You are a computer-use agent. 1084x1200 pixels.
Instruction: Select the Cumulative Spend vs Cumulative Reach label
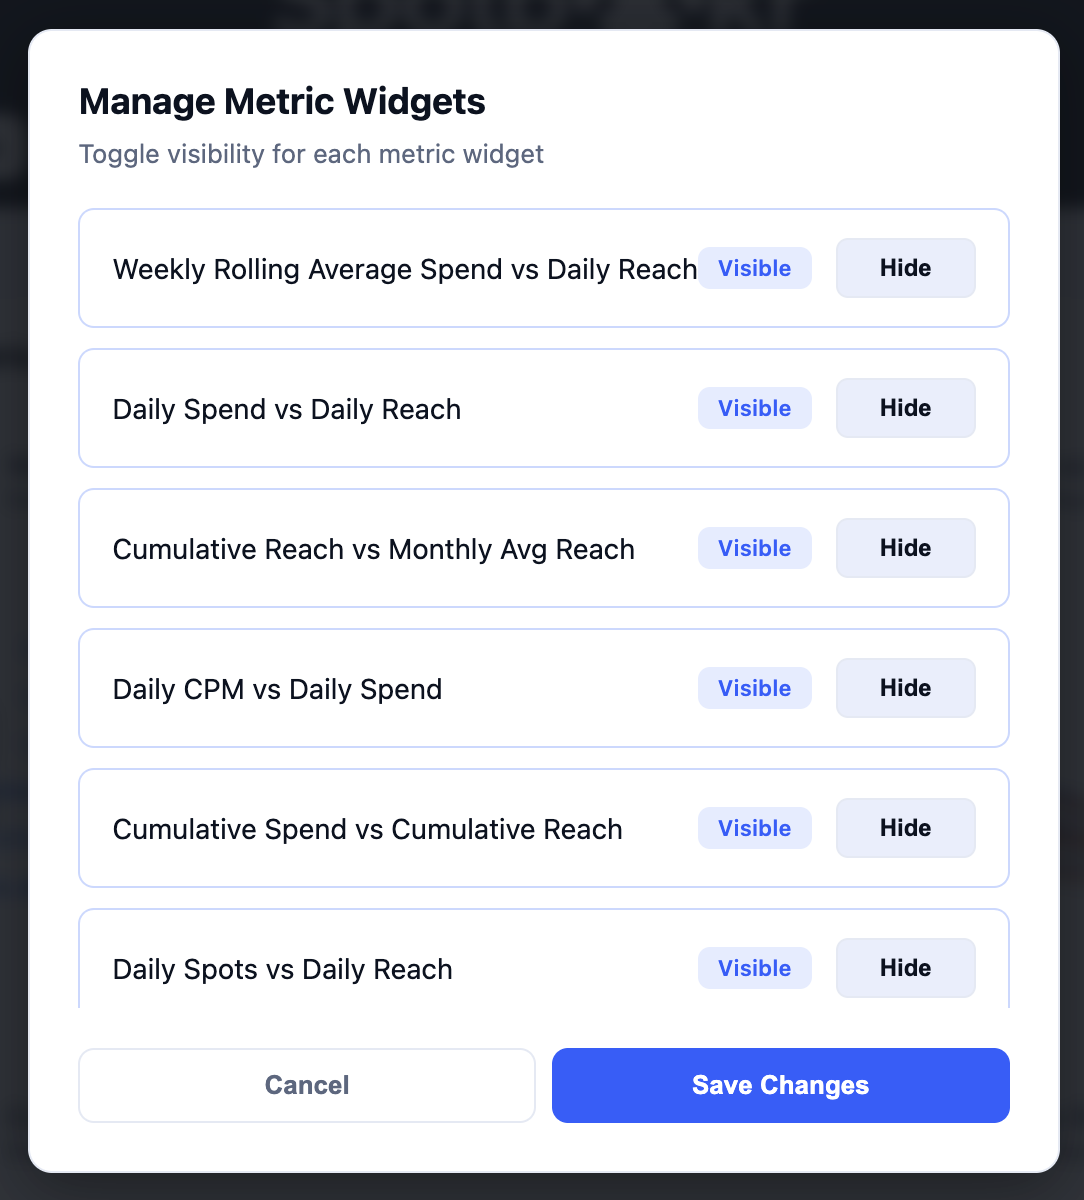pos(367,829)
